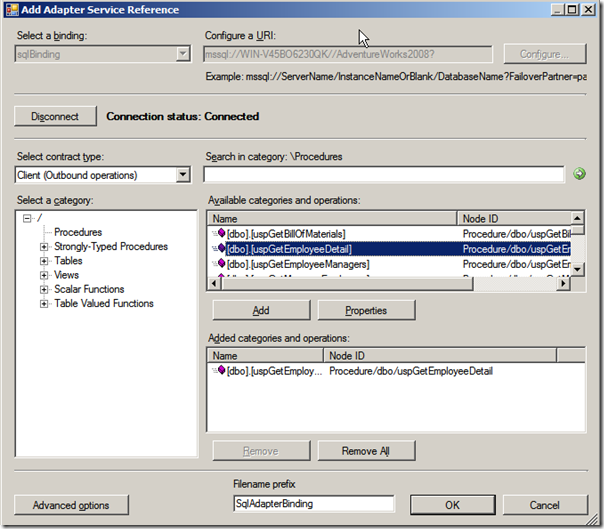
Task: Collapse the root / tree node
Action: click(27, 218)
